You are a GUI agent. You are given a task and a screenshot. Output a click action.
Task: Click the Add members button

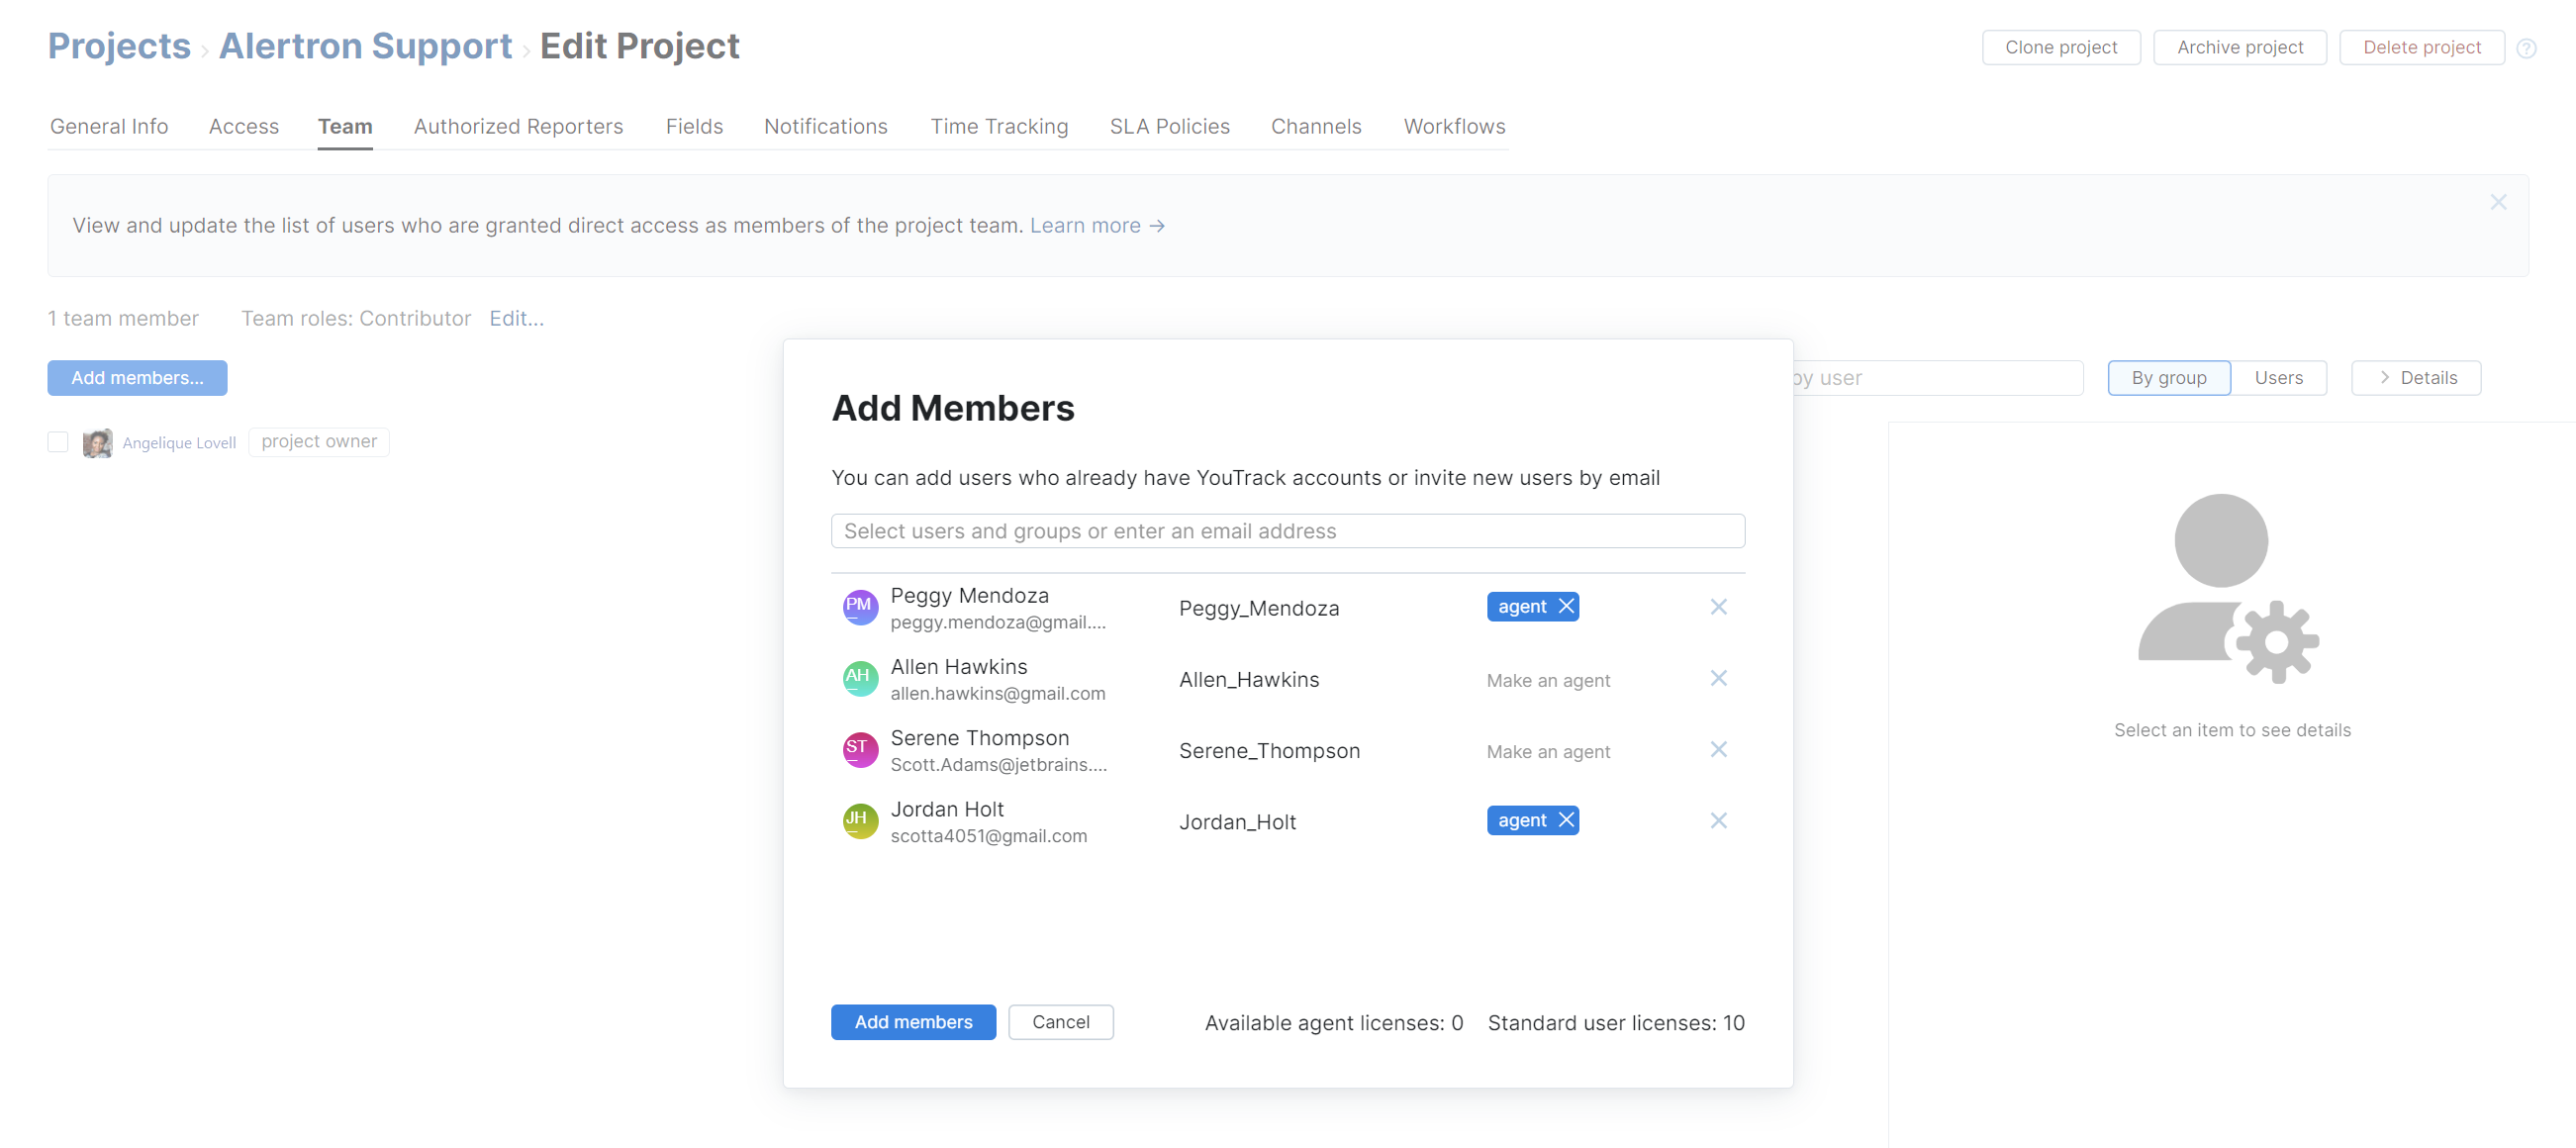pyautogui.click(x=912, y=1021)
